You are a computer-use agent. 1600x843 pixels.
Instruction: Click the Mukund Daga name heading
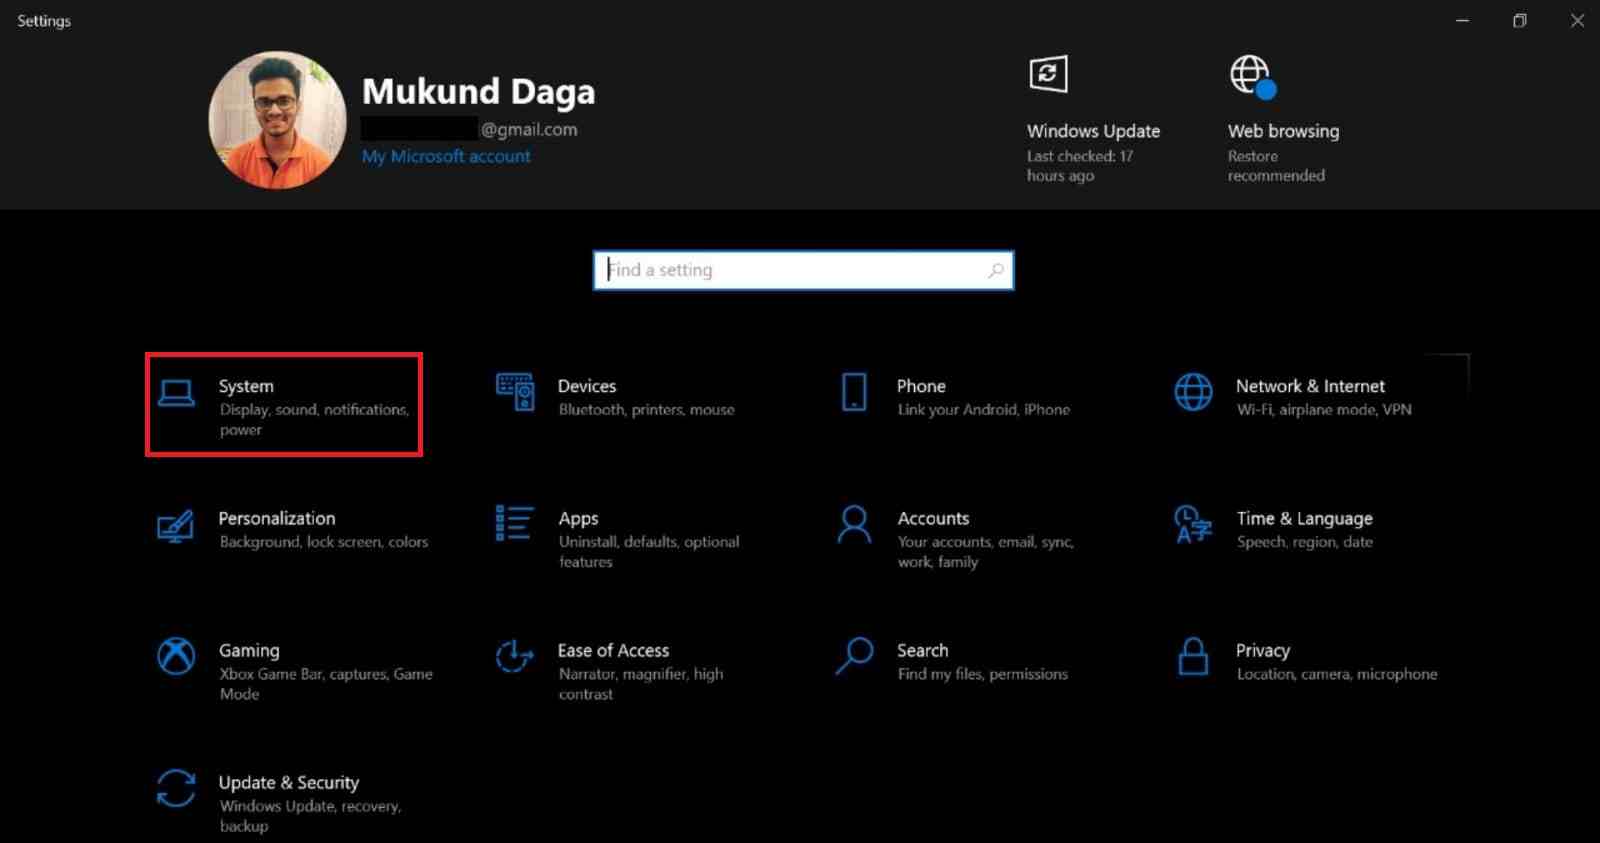tap(478, 92)
